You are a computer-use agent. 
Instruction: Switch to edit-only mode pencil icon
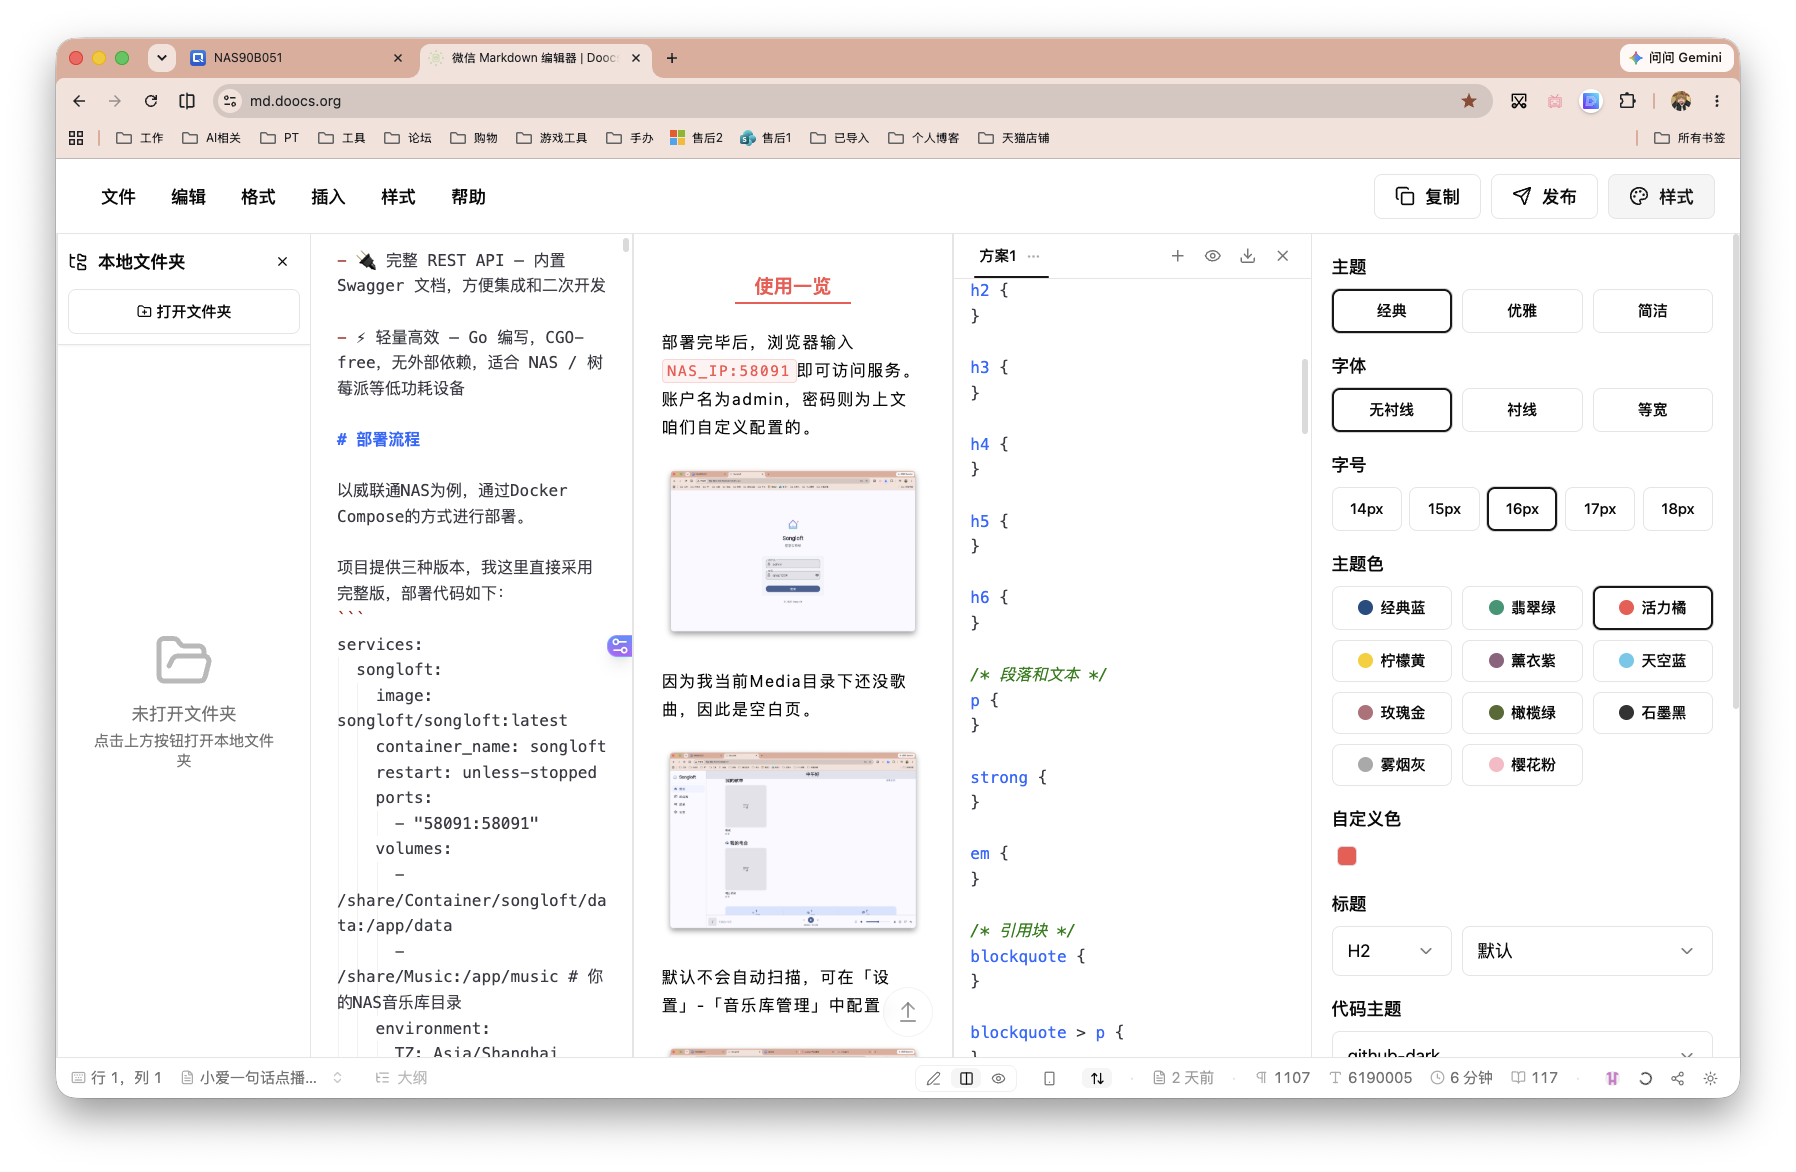click(933, 1078)
